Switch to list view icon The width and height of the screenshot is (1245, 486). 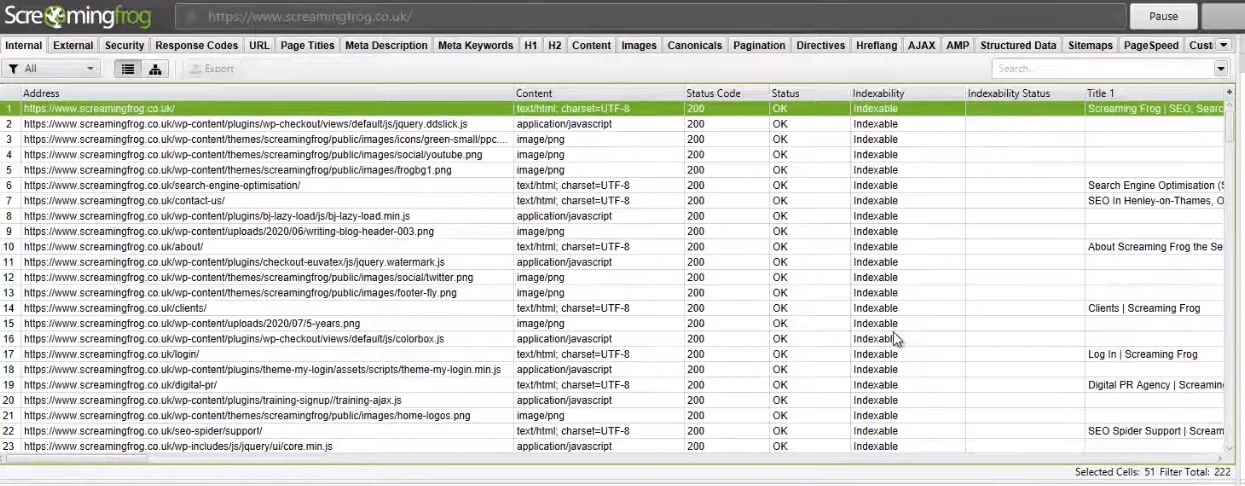pos(128,69)
